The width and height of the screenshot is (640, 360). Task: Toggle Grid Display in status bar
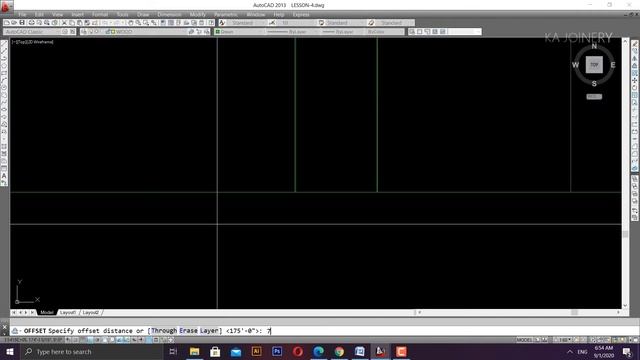[83, 340]
